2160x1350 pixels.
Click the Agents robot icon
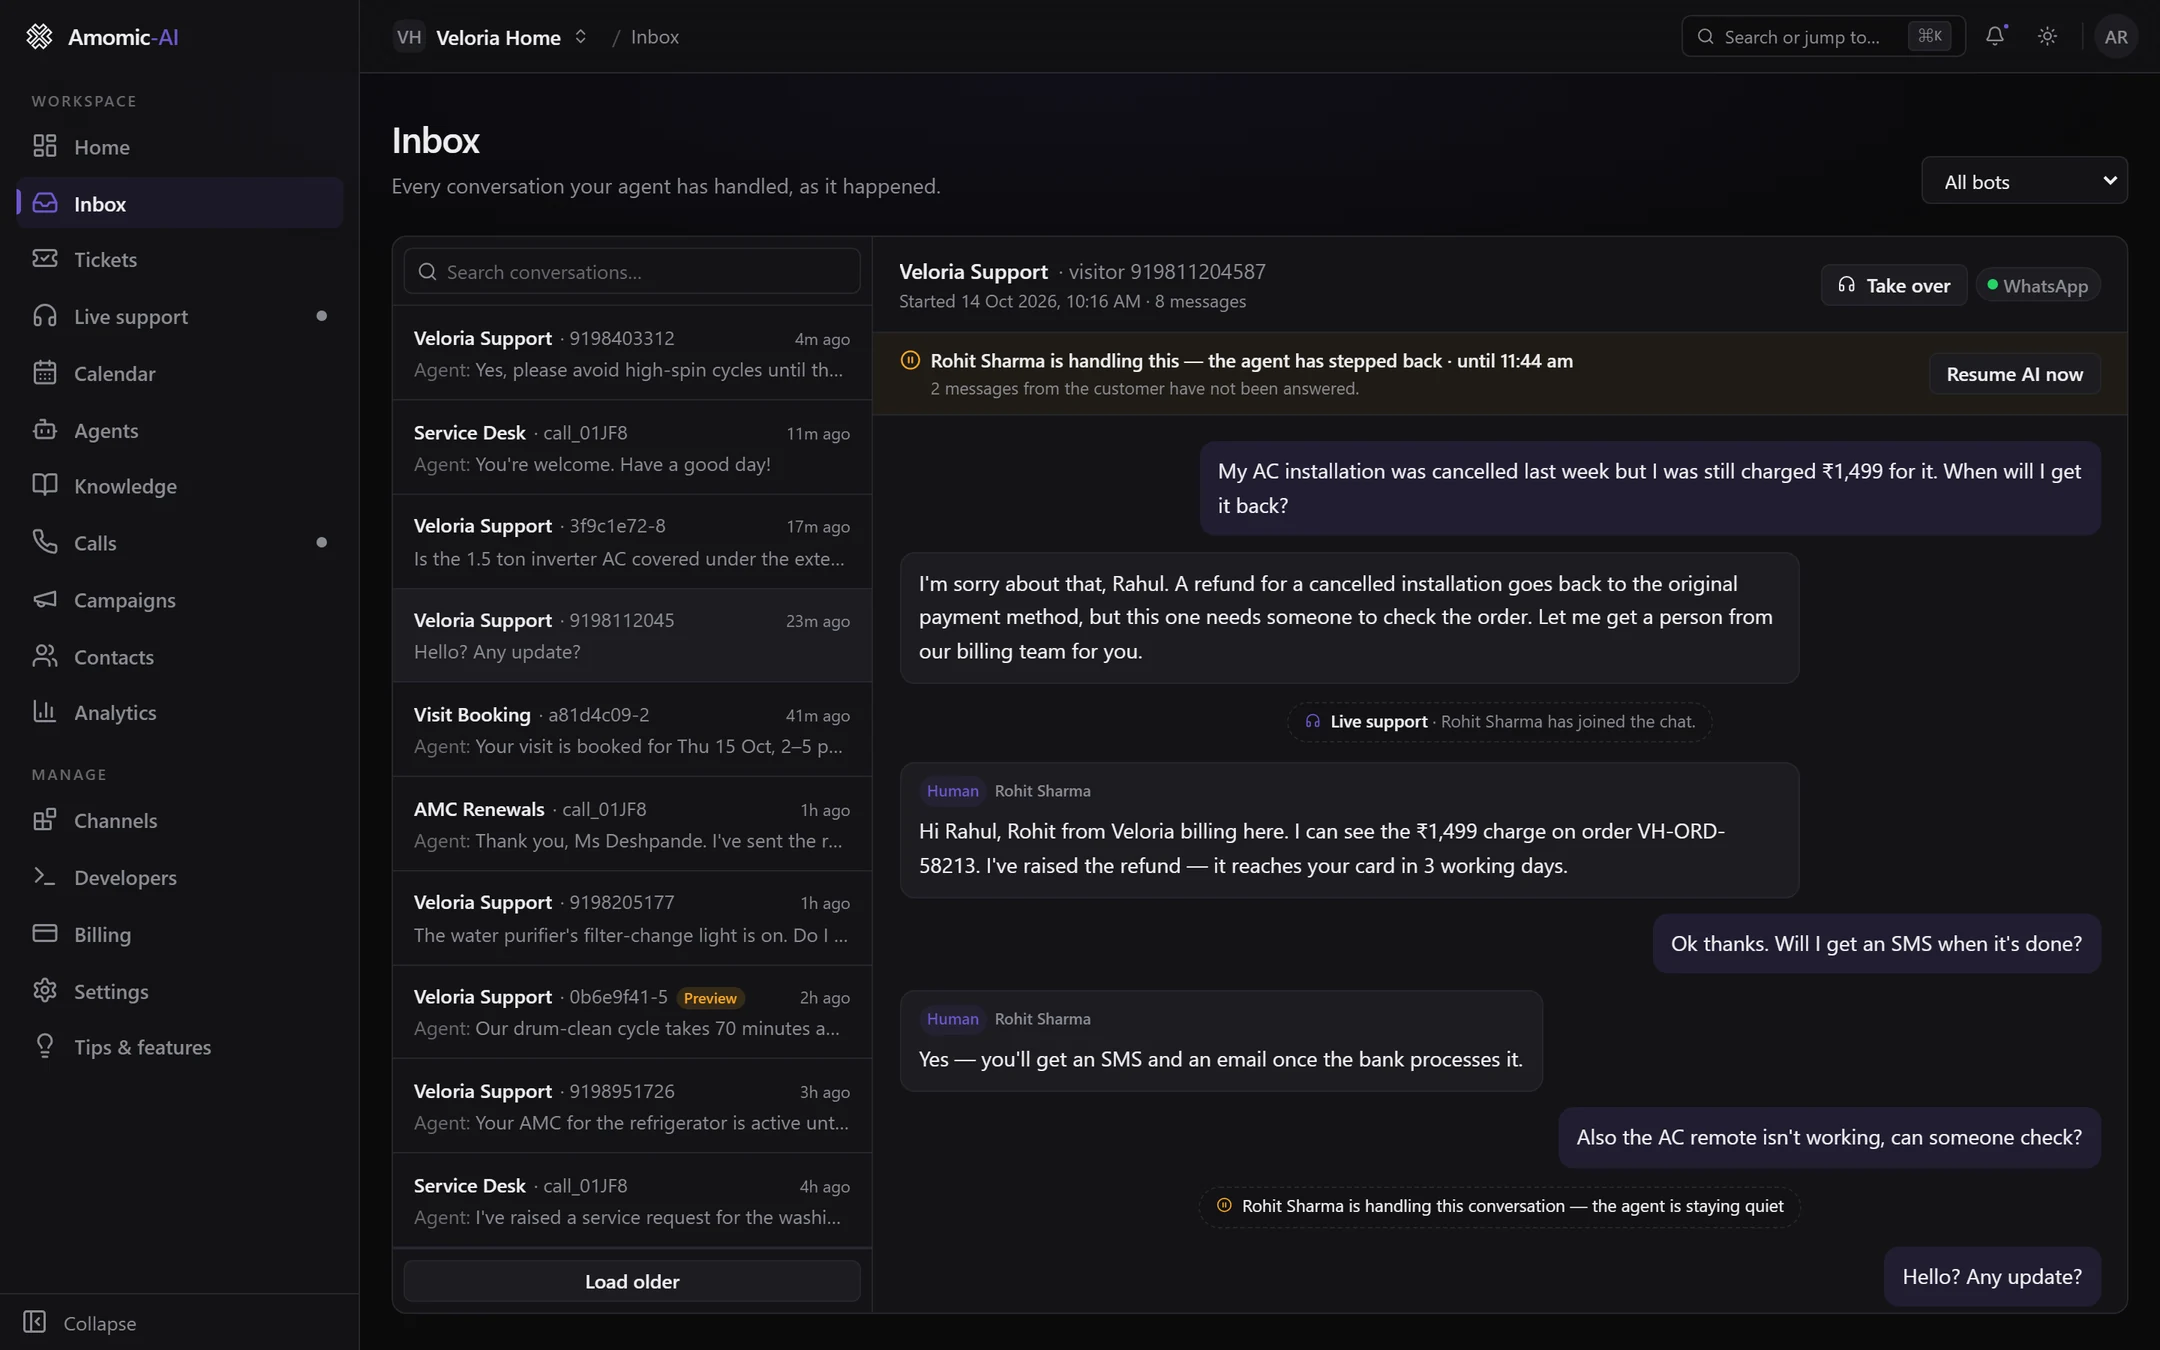45,430
